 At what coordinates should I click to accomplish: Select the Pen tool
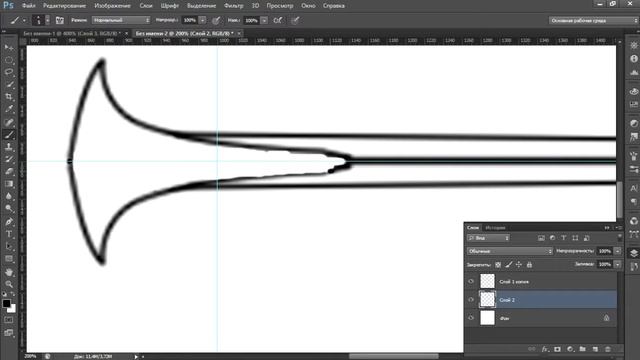tap(9, 222)
